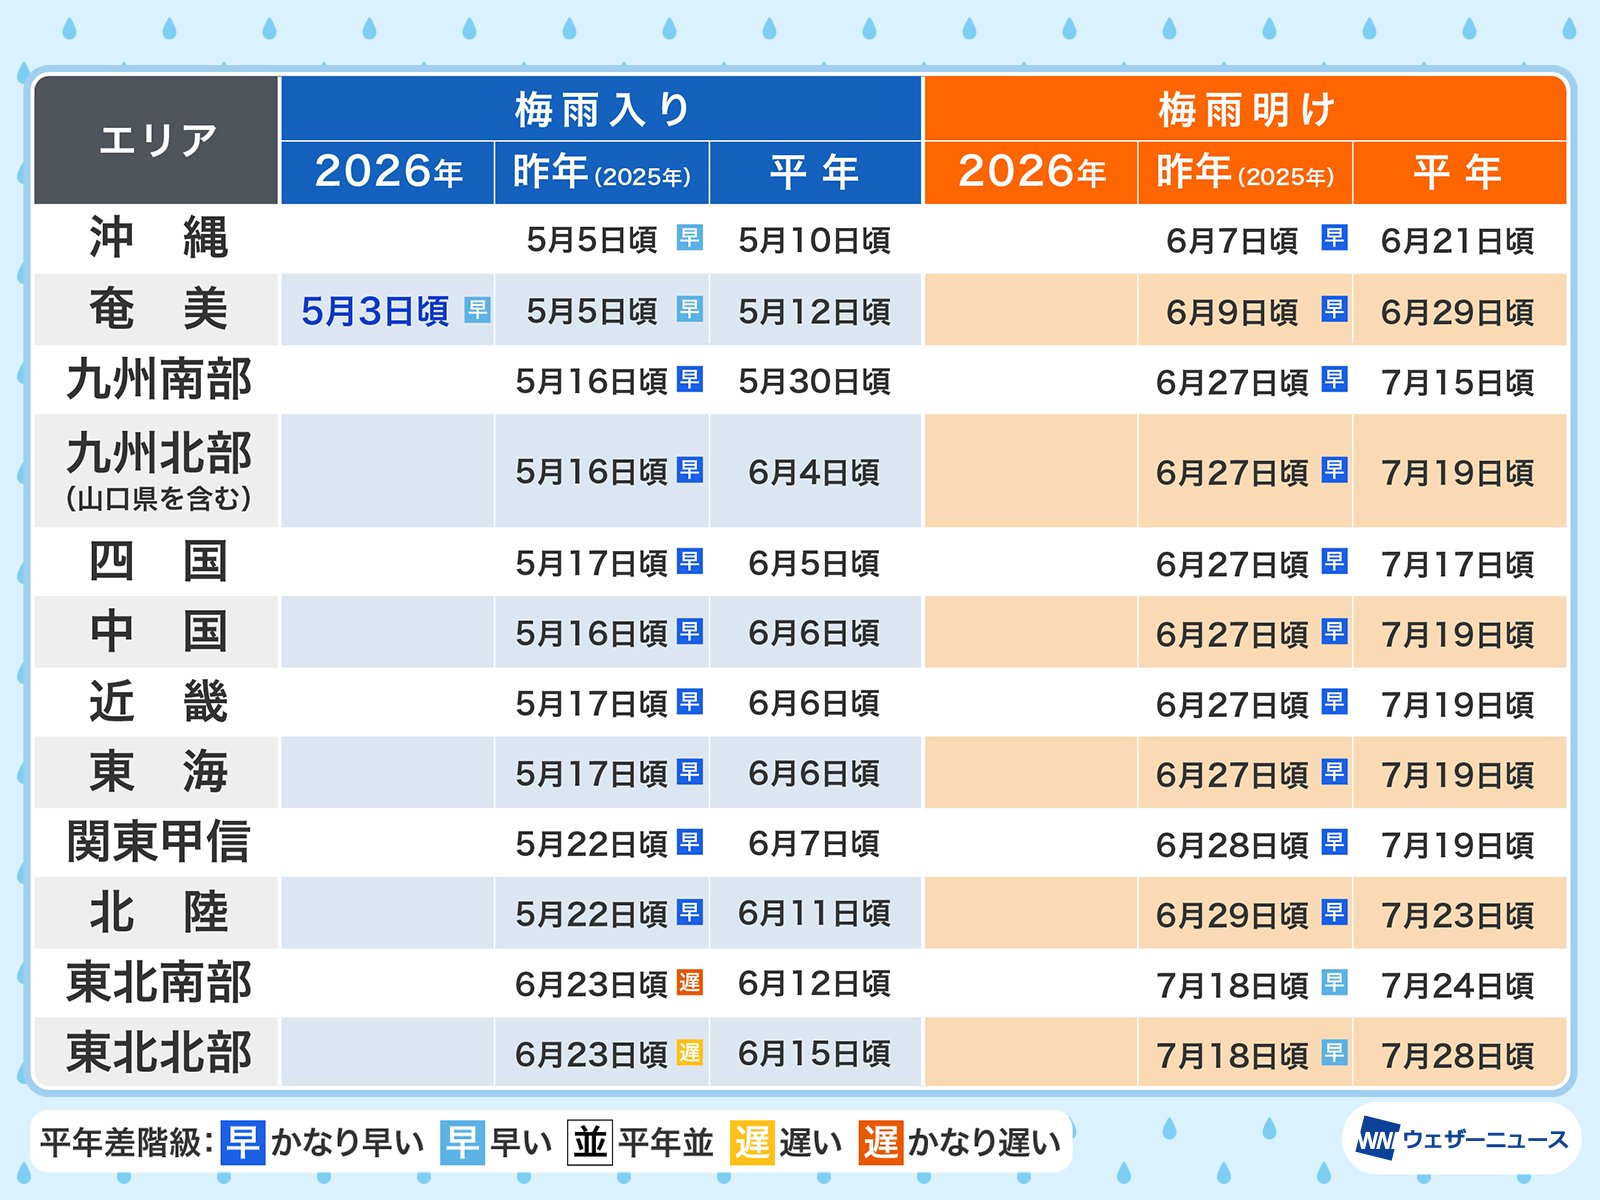Click the Weathernews WNI logo icon
Viewport: 1600px width, 1200px height.
coord(1377,1140)
